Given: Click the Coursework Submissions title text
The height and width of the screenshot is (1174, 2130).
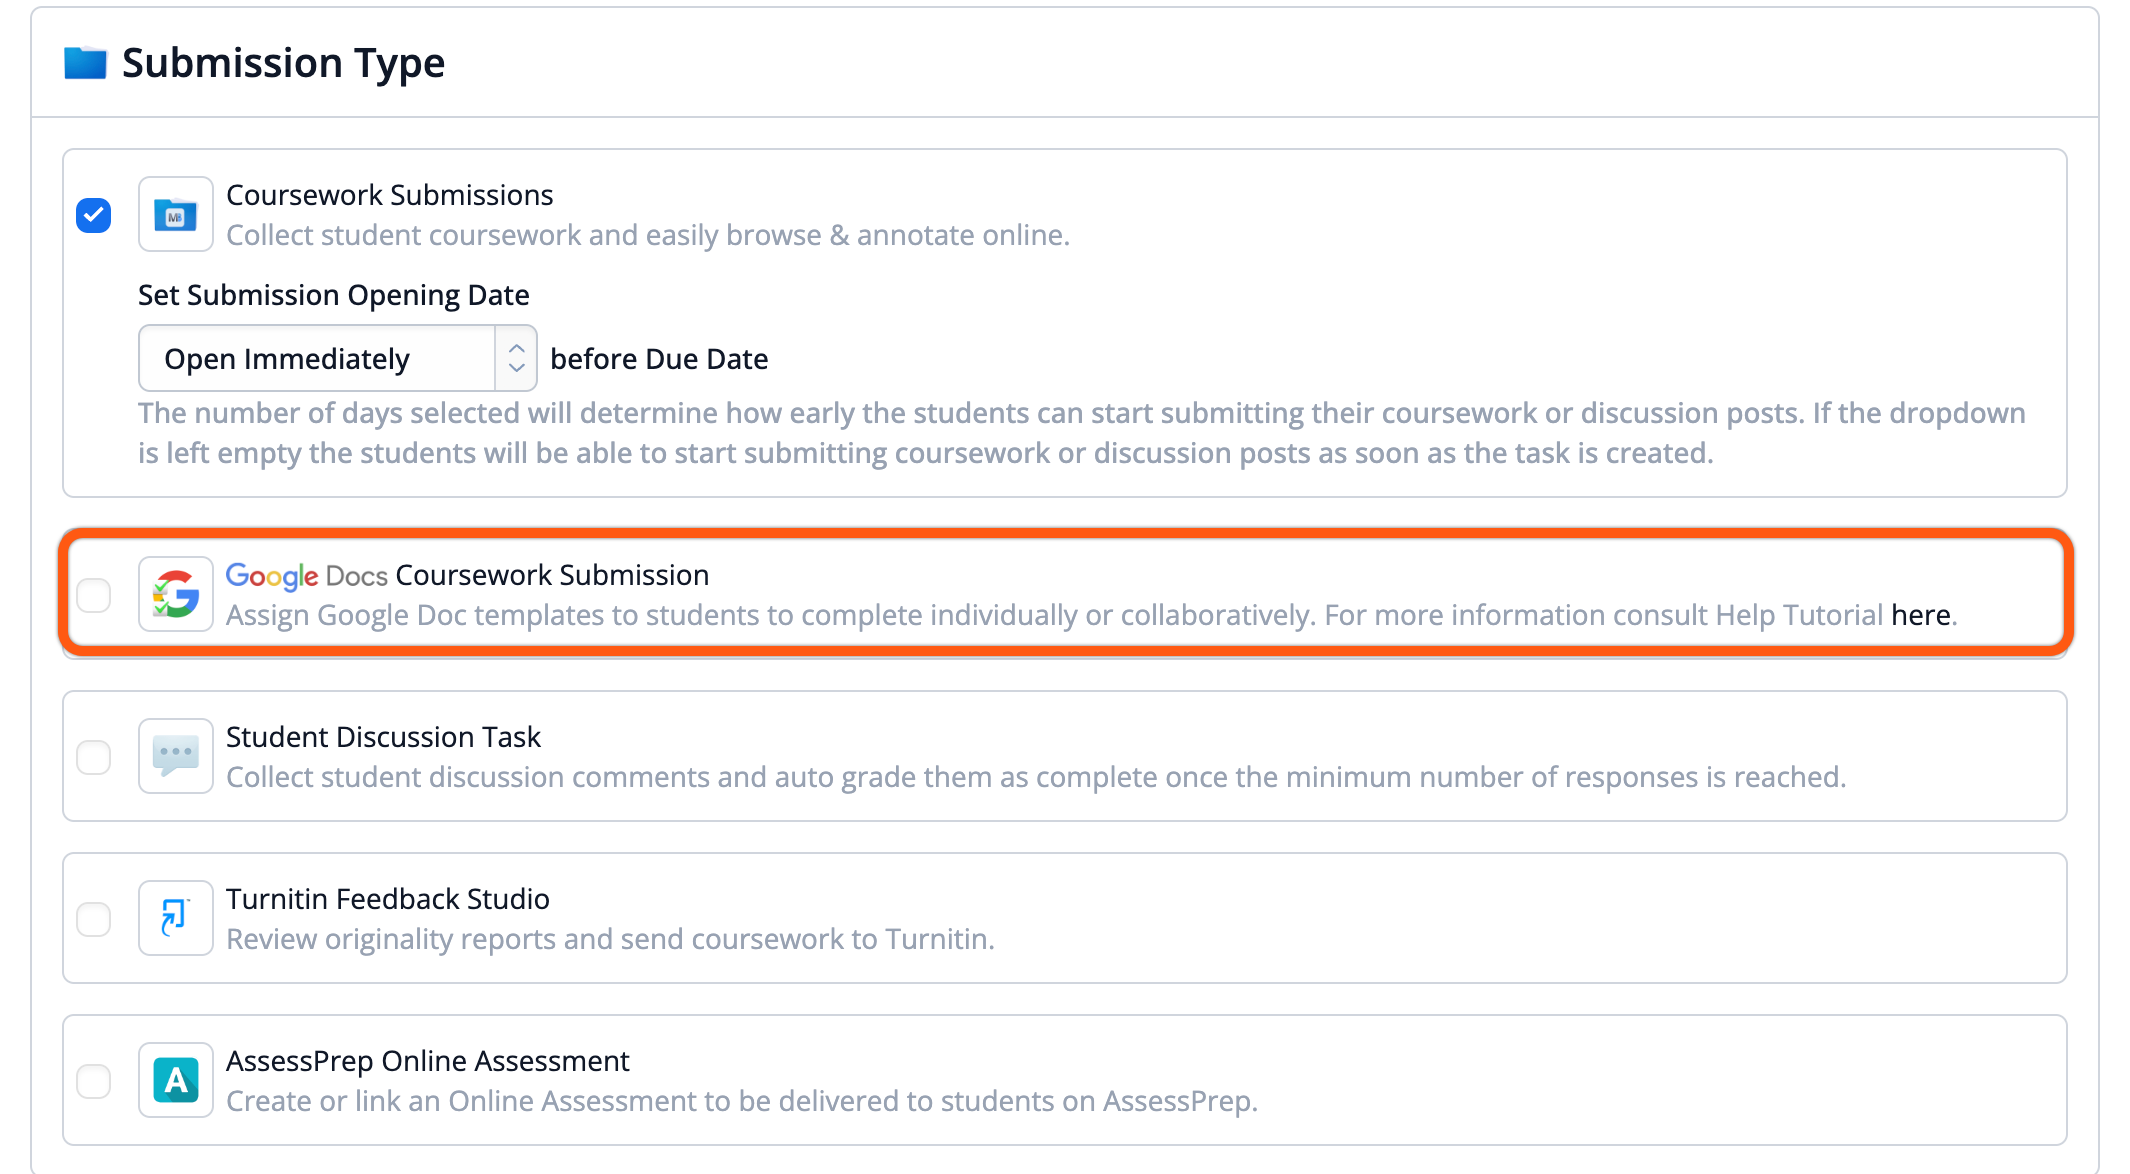Looking at the screenshot, I should click(390, 195).
